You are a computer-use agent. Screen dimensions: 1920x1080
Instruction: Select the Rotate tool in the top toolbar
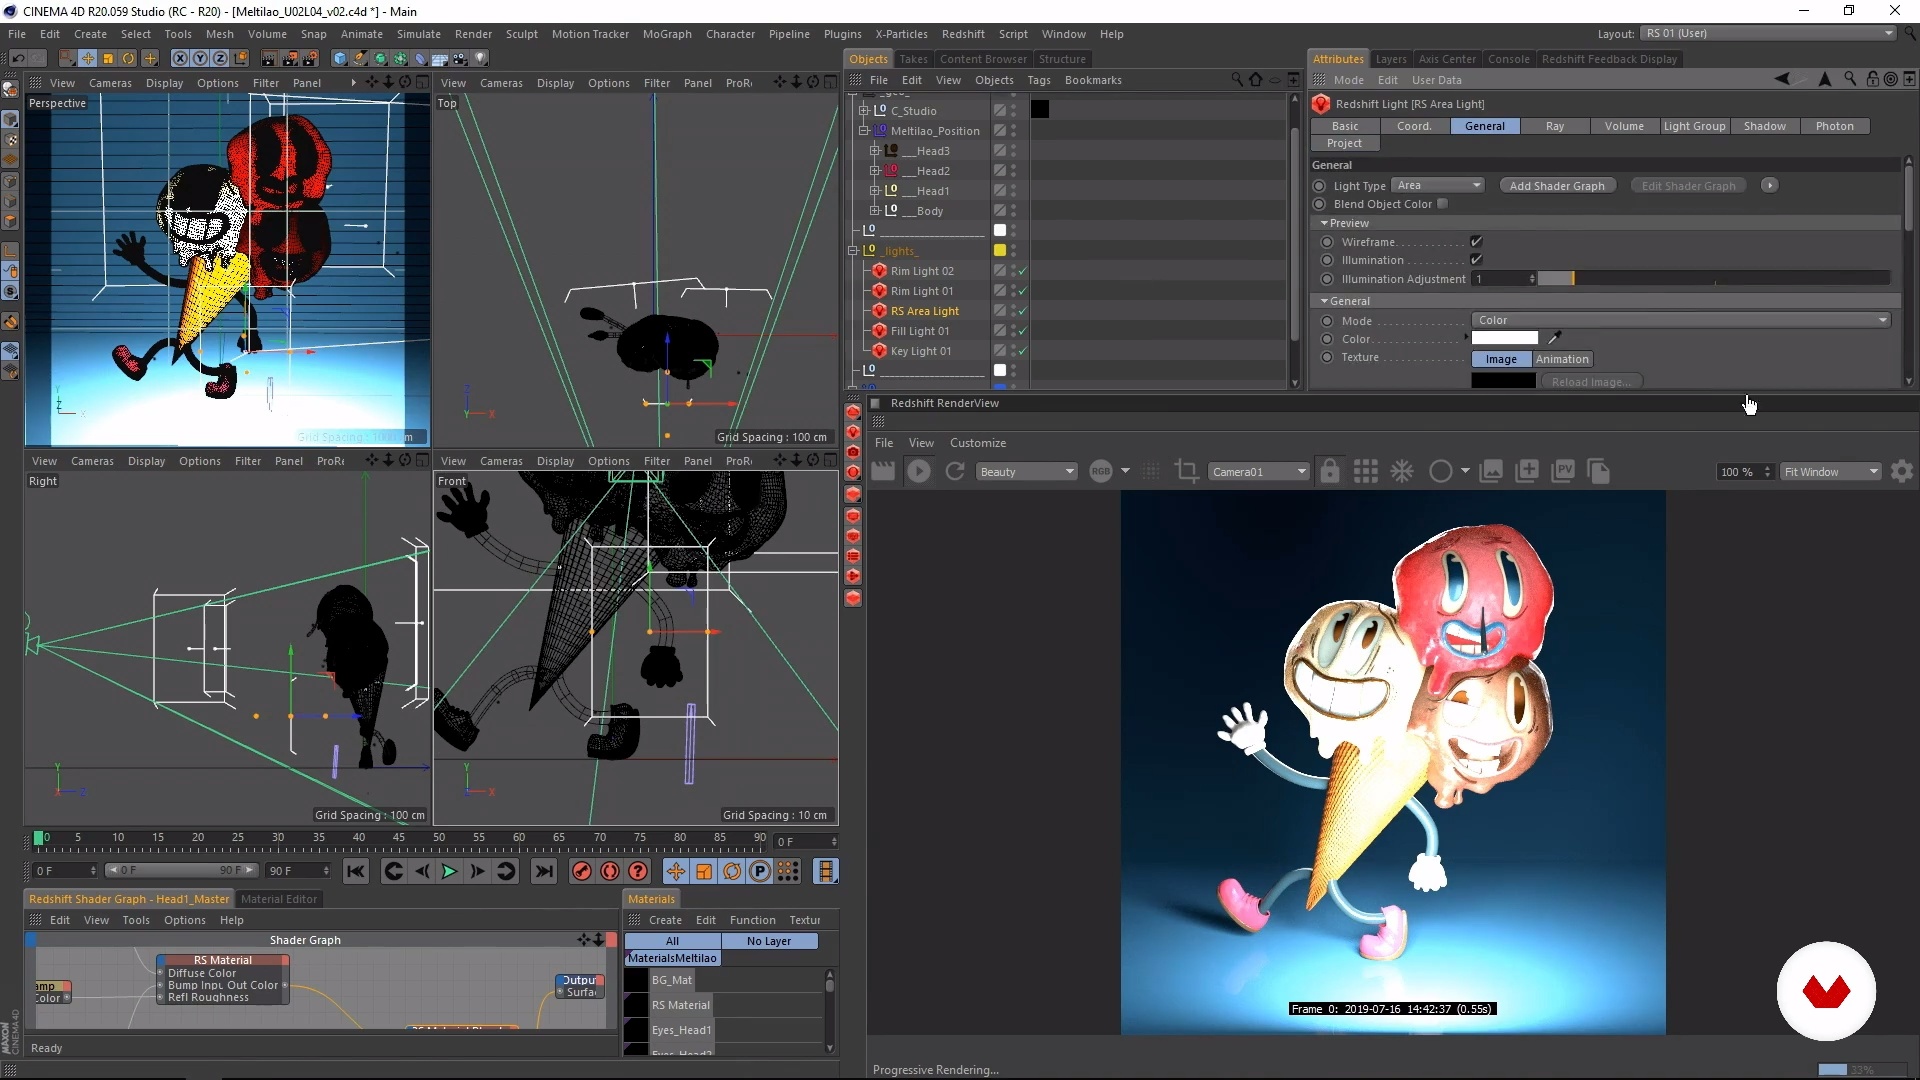[129, 58]
